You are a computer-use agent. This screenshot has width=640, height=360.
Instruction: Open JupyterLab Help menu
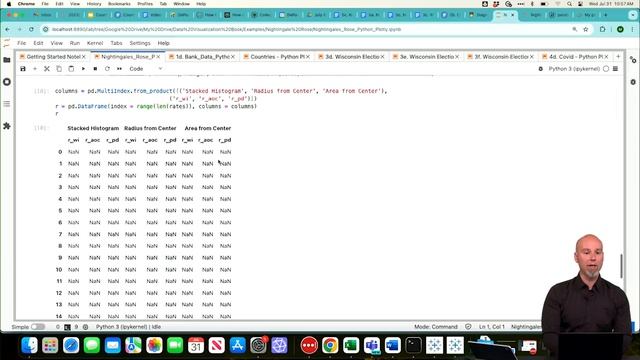tap(164, 43)
